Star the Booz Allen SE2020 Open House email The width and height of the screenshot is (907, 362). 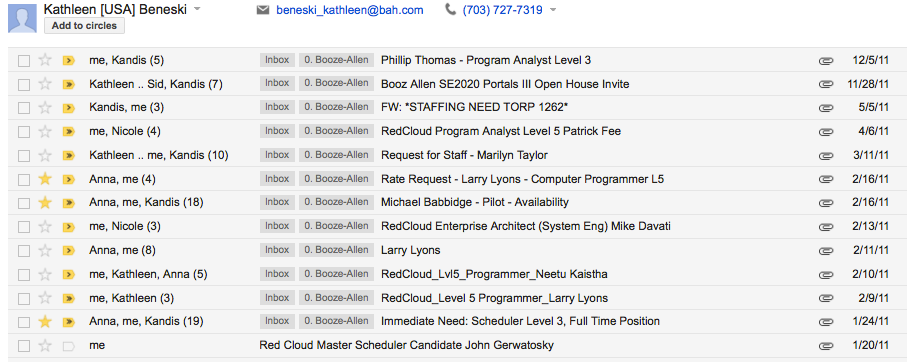[x=45, y=84]
